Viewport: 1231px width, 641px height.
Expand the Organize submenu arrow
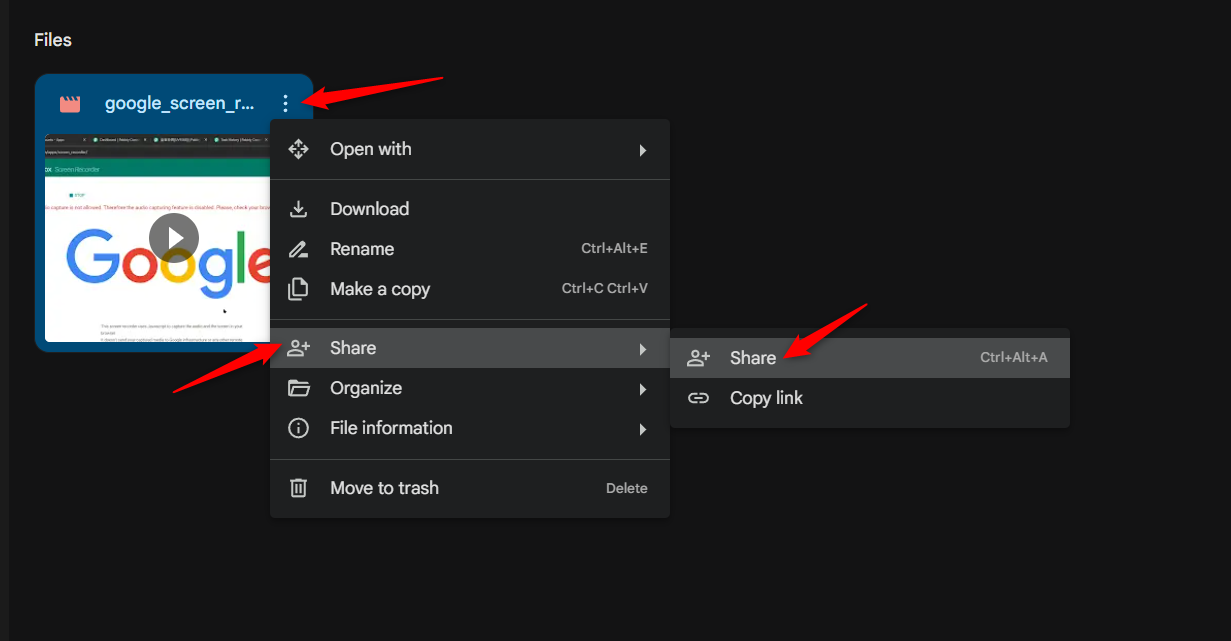coord(643,389)
